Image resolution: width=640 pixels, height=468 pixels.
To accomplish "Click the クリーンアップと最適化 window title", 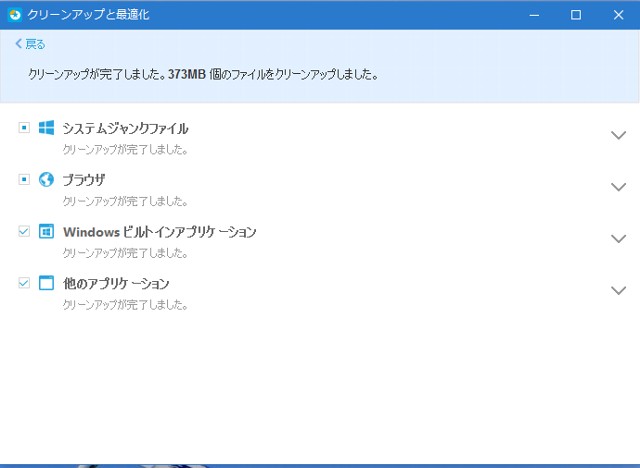I will [x=88, y=15].
